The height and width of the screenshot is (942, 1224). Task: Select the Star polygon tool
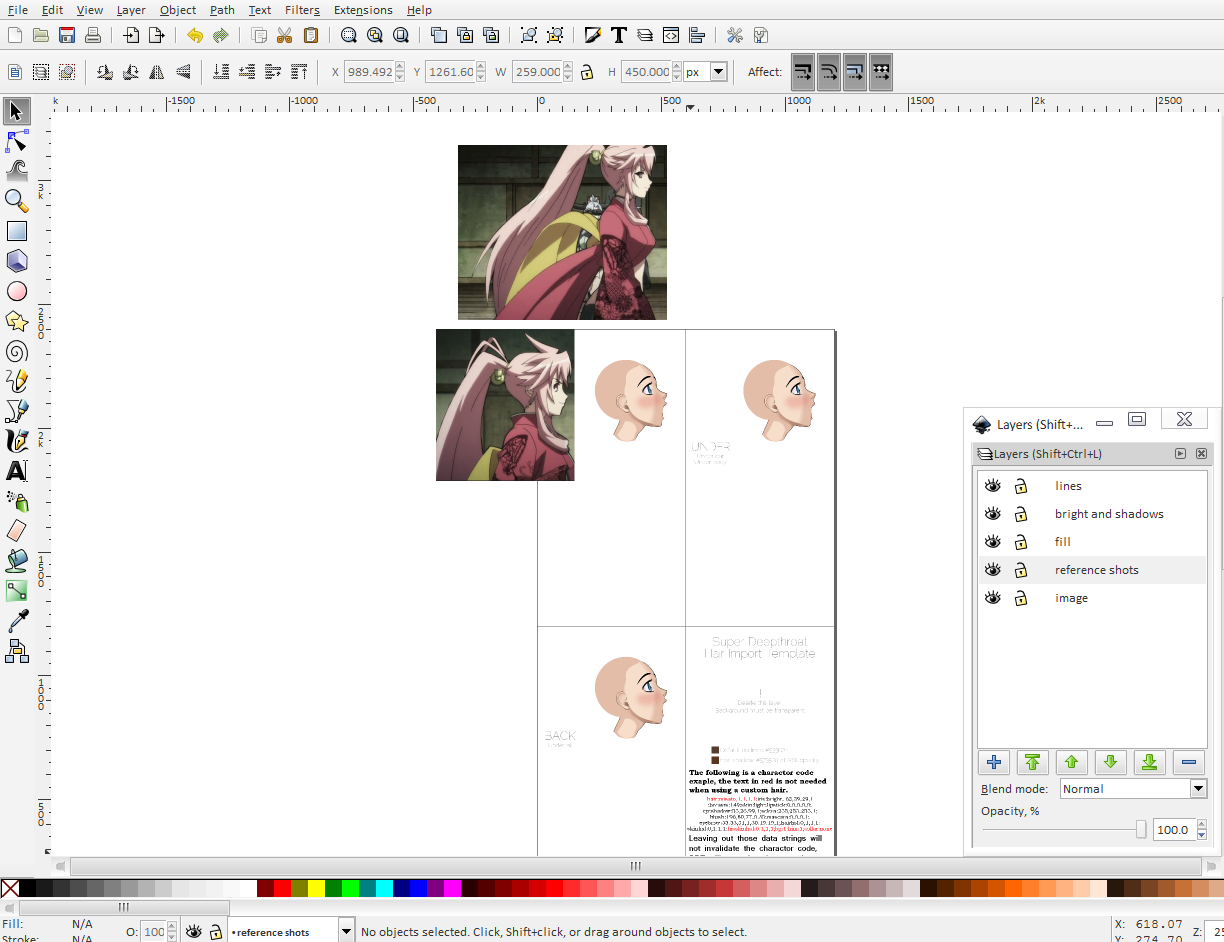(x=16, y=321)
